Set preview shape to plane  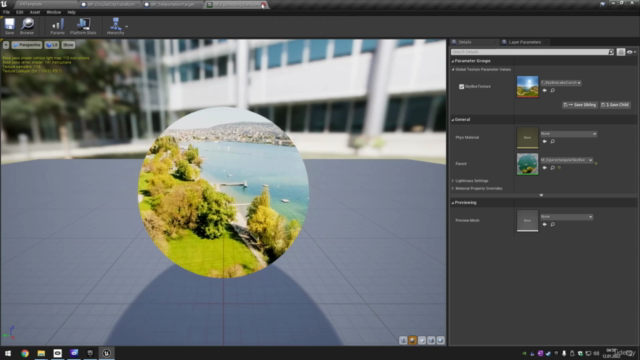(x=422, y=340)
